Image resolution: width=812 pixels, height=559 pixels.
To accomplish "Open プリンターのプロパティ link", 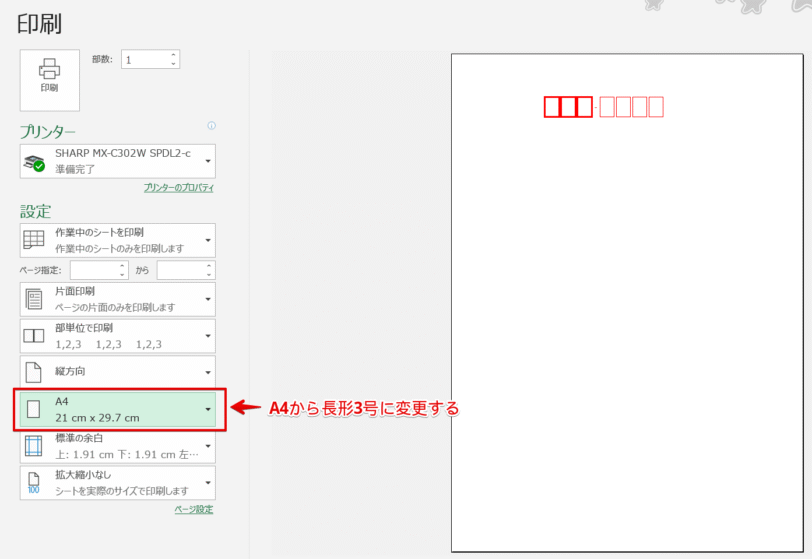I will 179,188.
